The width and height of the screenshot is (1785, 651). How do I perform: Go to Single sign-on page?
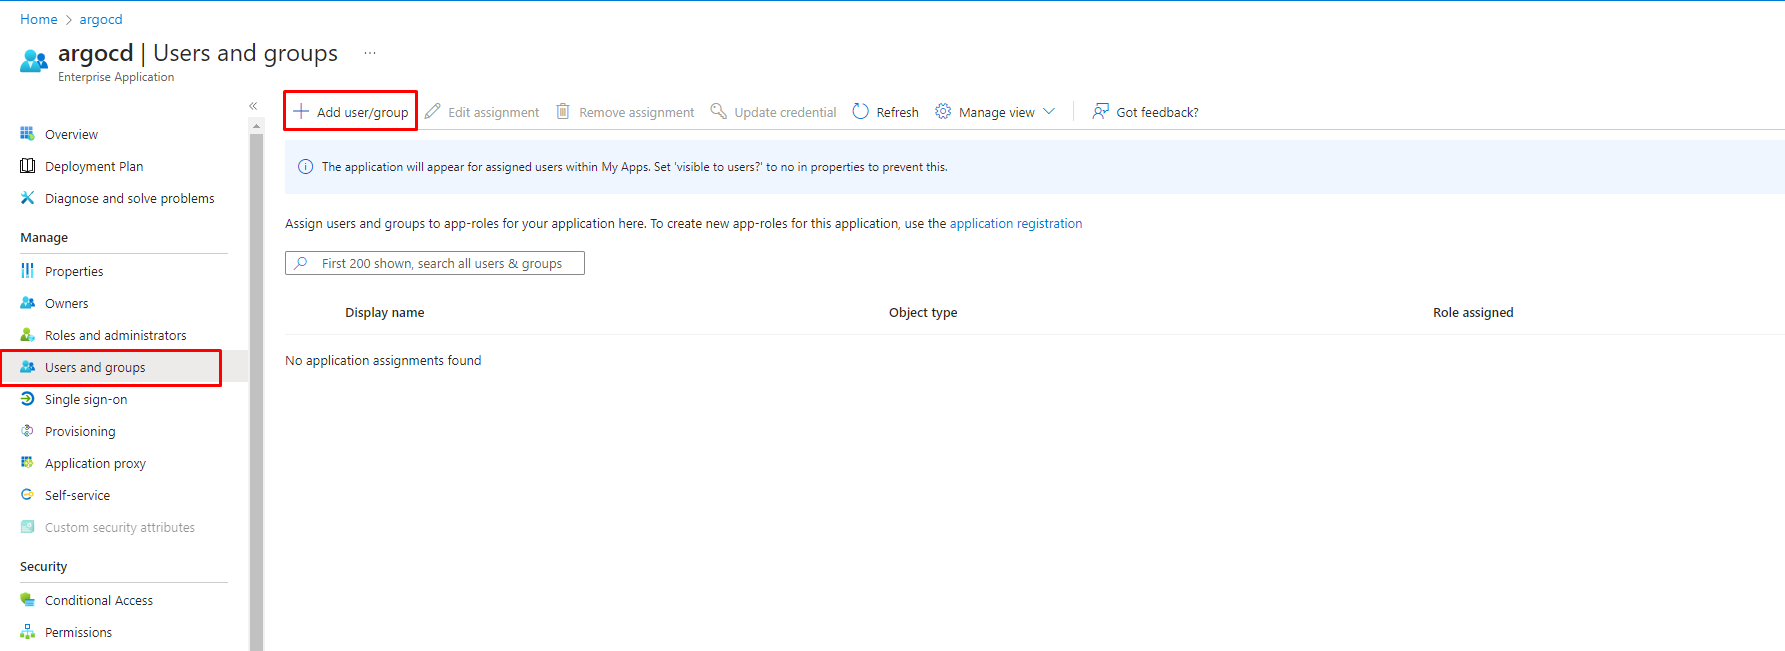pyautogui.click(x=86, y=399)
